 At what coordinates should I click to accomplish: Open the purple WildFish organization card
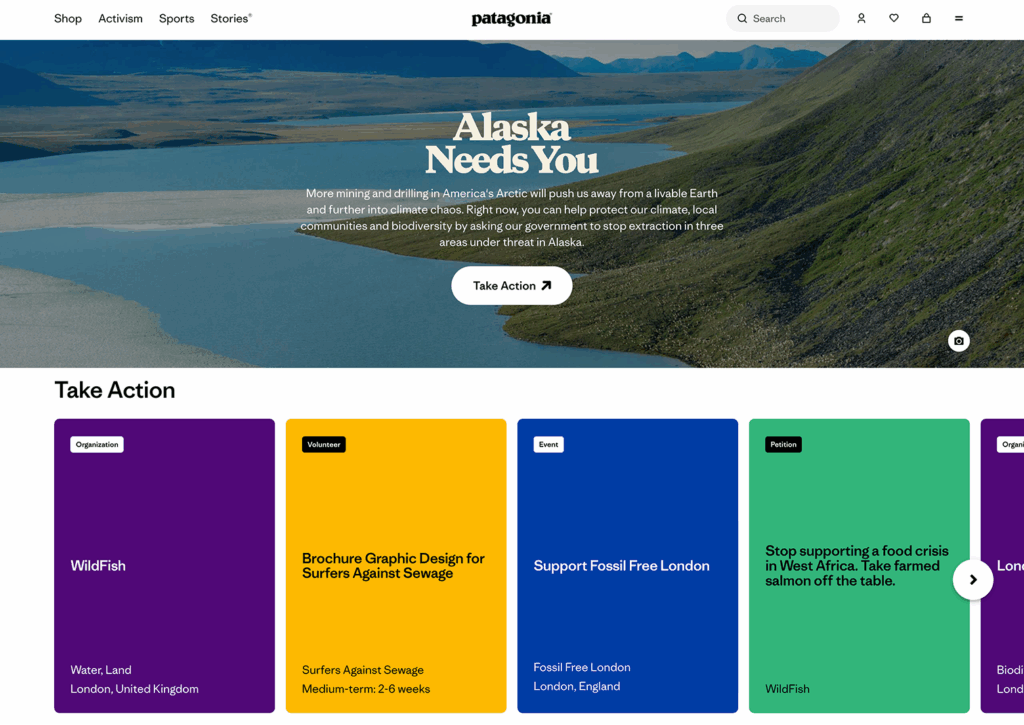pos(165,566)
